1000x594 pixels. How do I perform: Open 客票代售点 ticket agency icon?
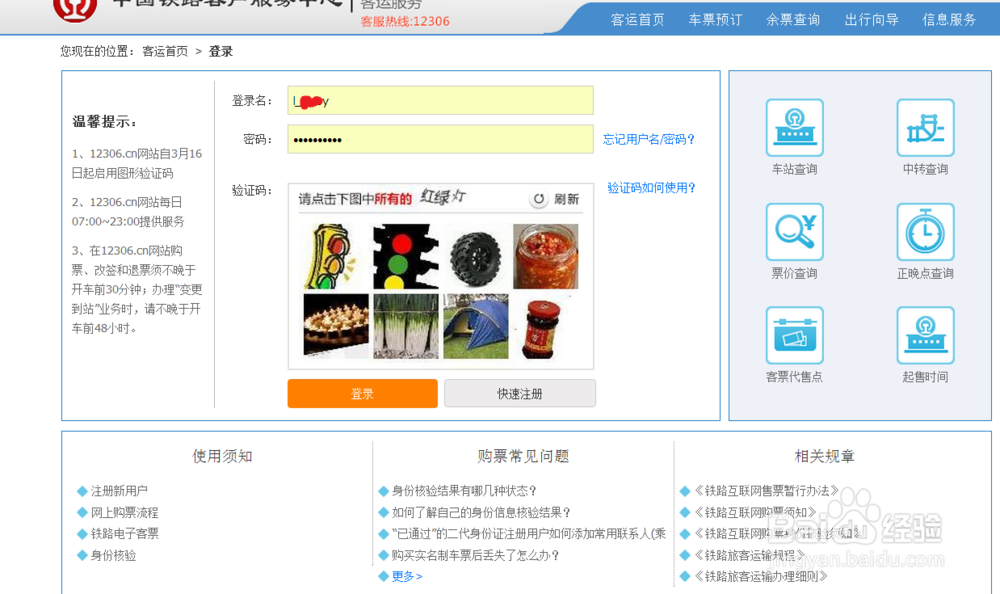click(794, 334)
